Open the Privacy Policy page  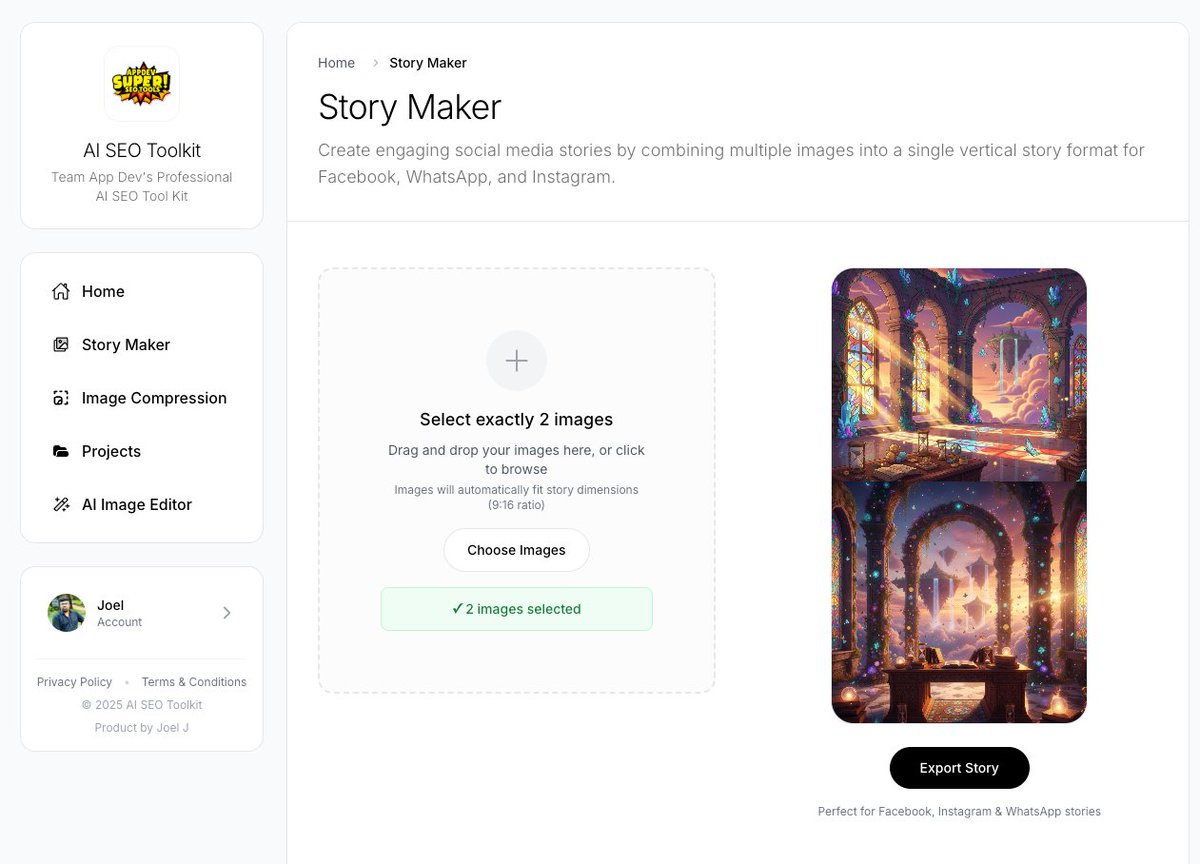pos(74,681)
